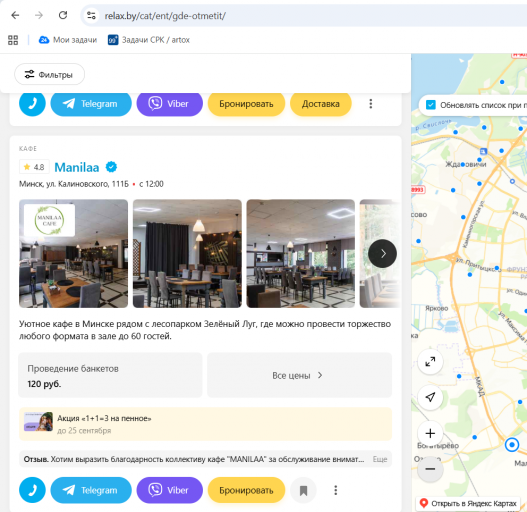Go back to the previous page

[x=15, y=15]
